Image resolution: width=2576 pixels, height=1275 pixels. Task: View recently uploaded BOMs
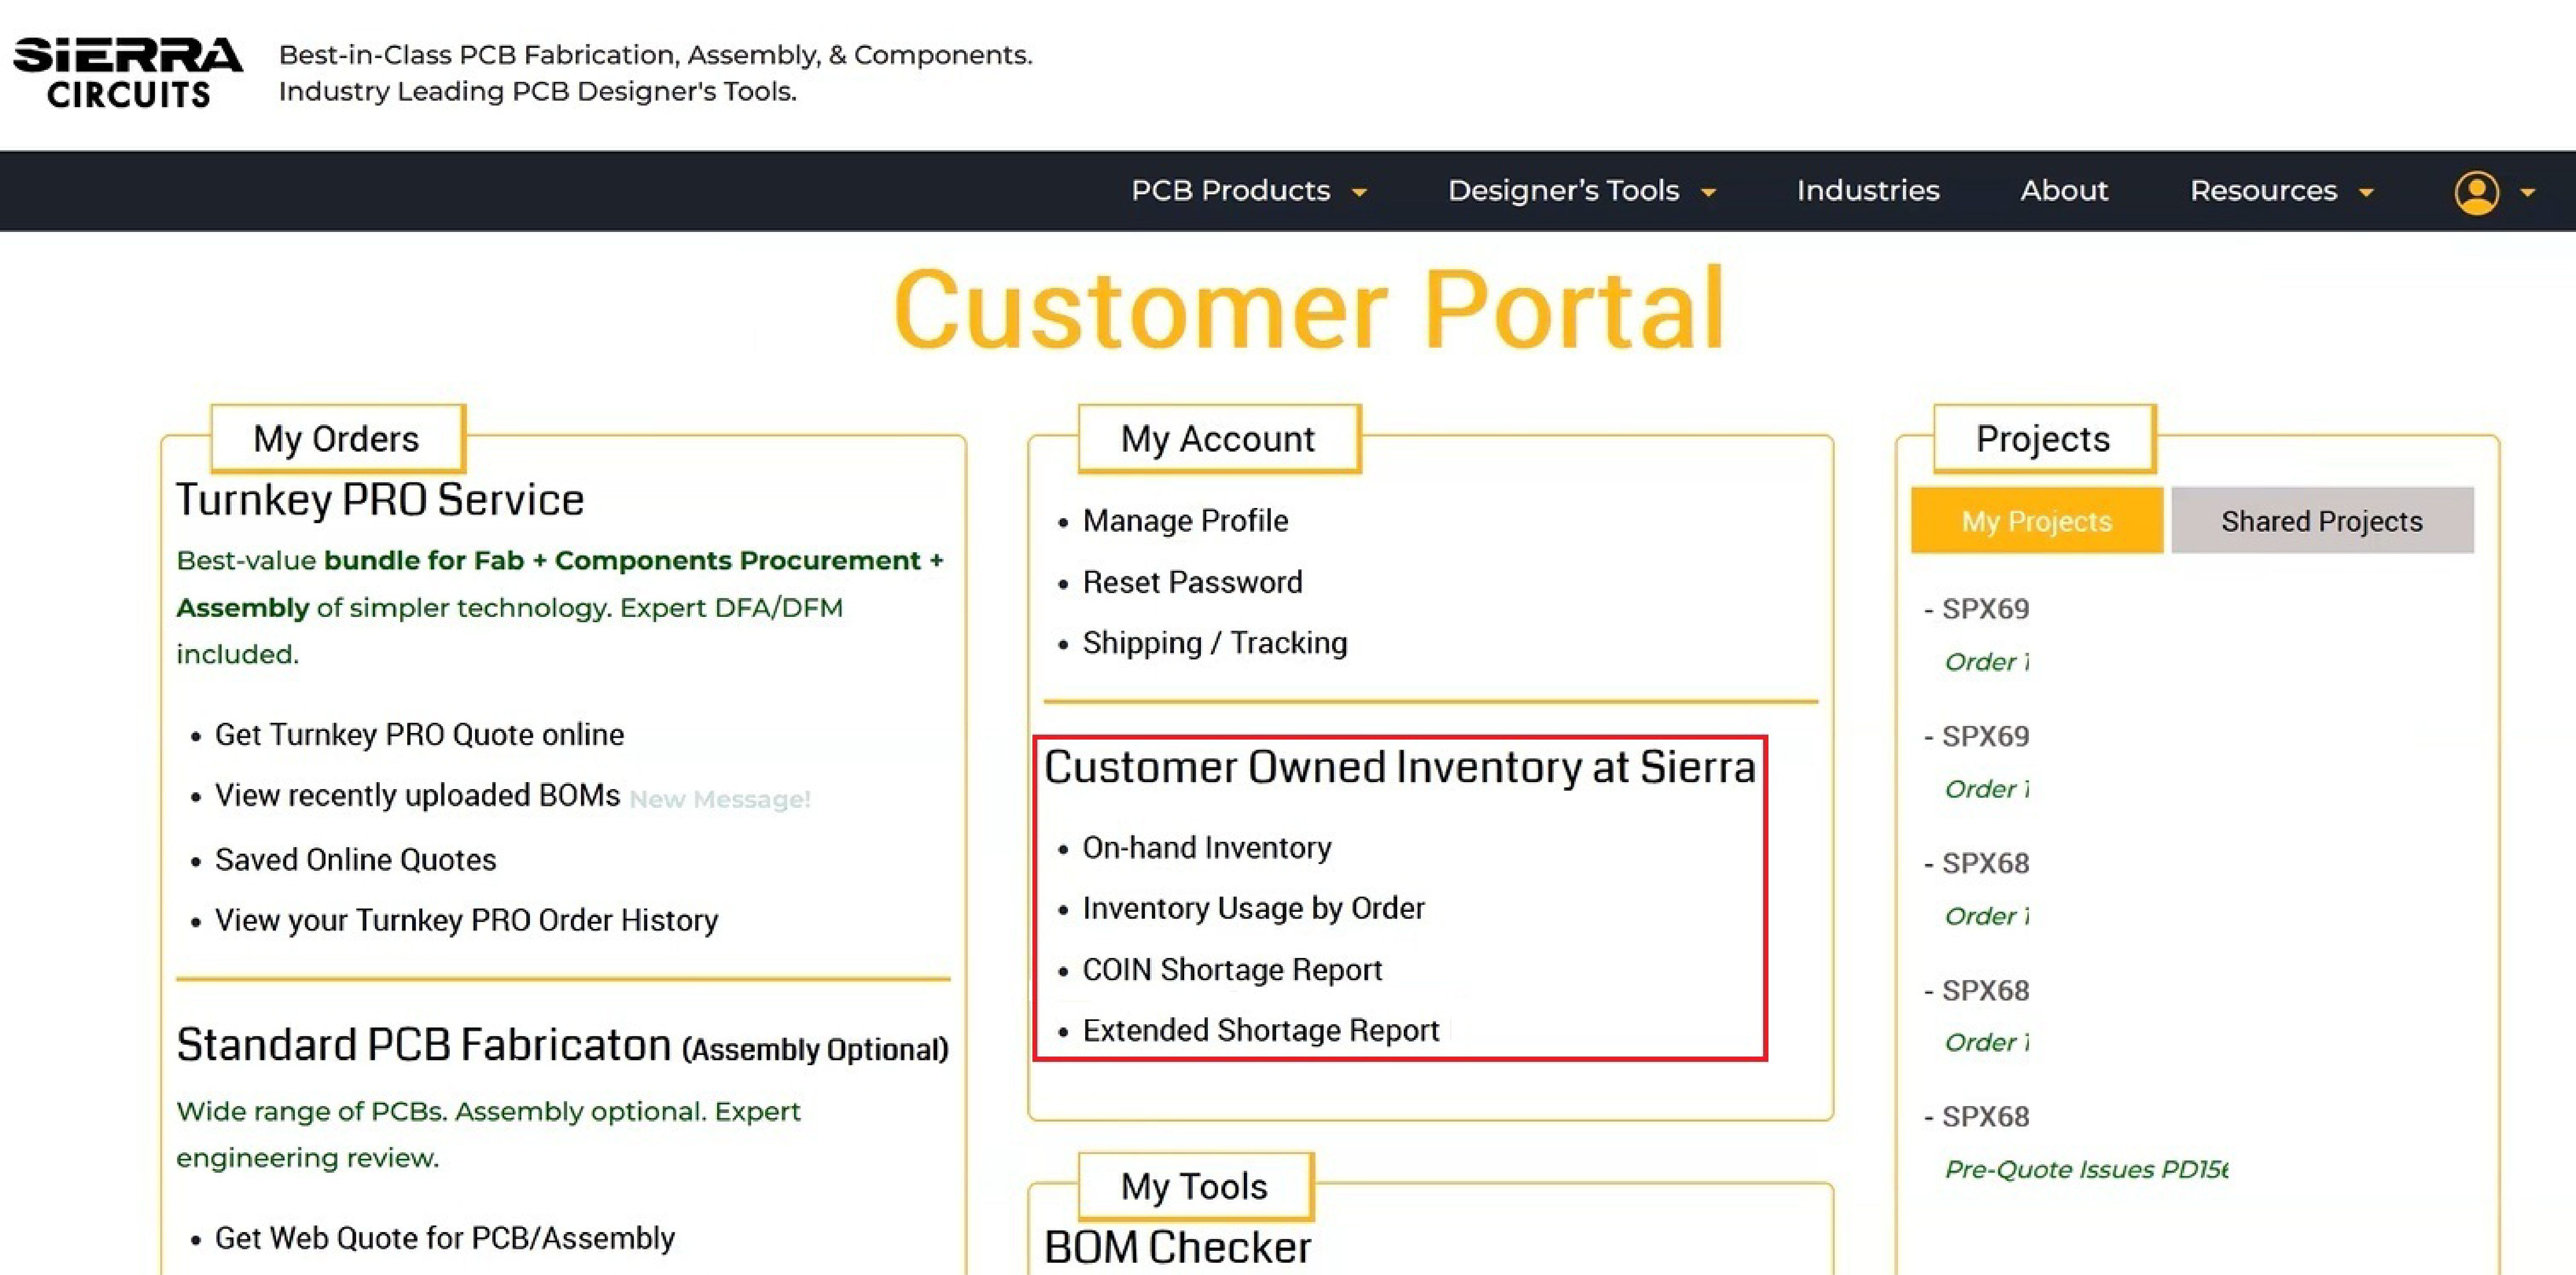[417, 795]
